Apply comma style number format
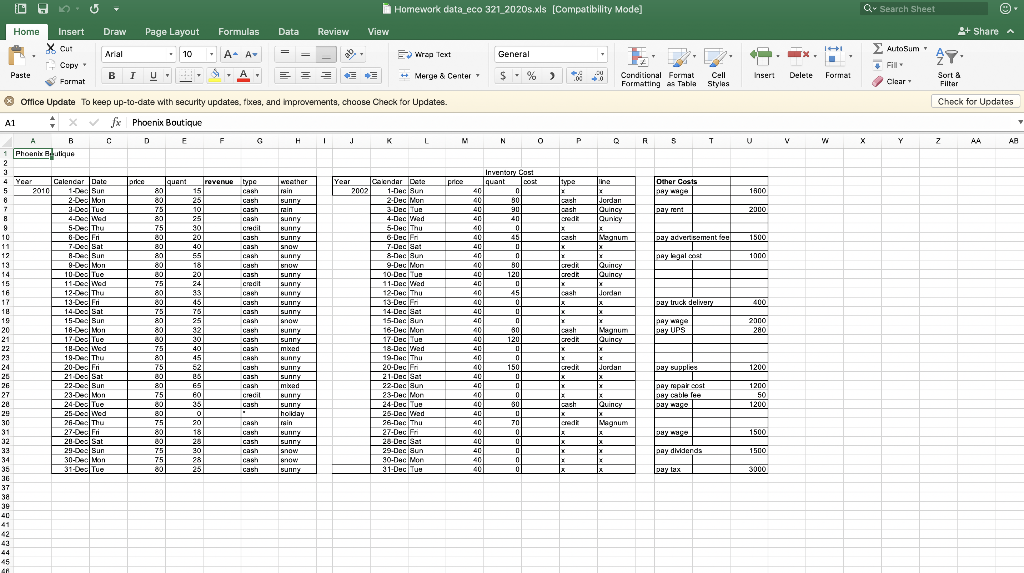The image size is (1024, 573). point(552,76)
